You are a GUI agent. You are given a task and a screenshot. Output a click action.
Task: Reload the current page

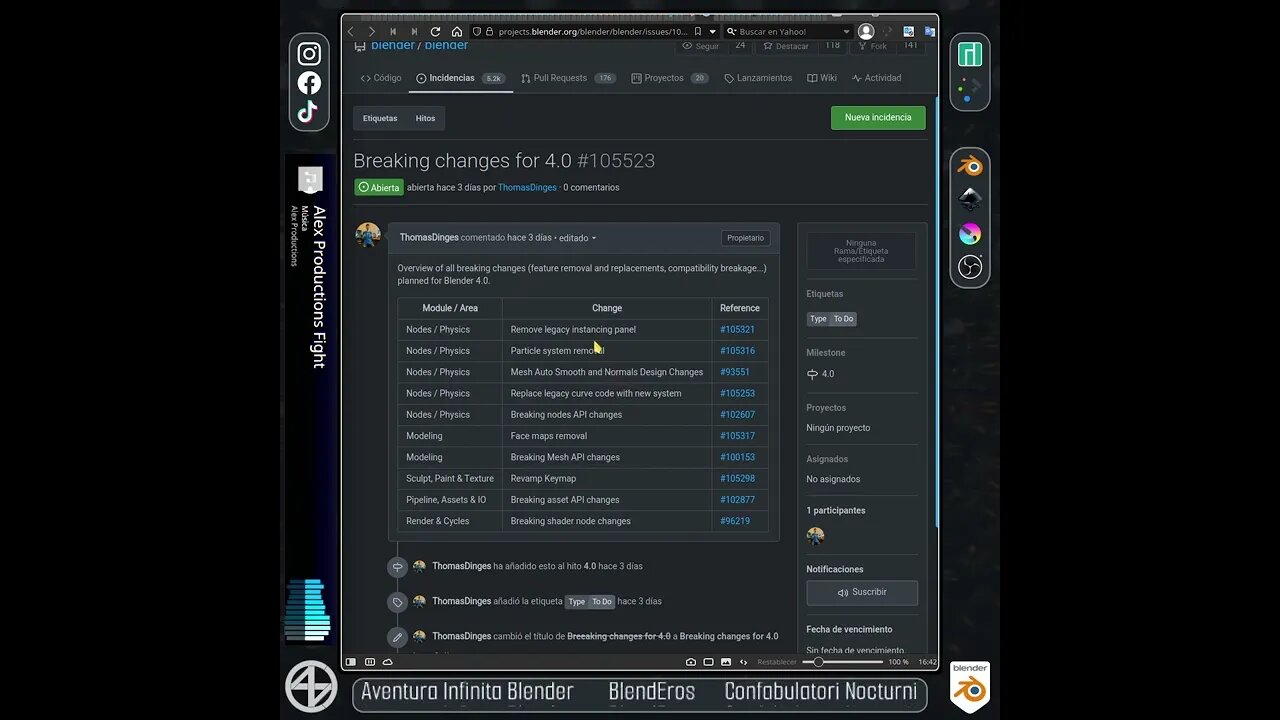pos(435,32)
